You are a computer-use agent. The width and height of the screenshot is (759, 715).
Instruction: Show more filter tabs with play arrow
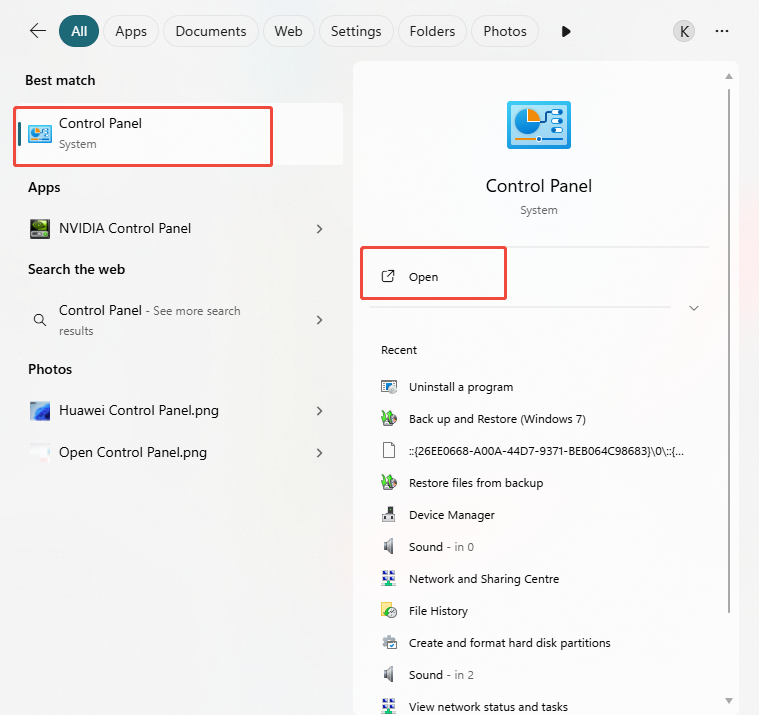point(566,31)
